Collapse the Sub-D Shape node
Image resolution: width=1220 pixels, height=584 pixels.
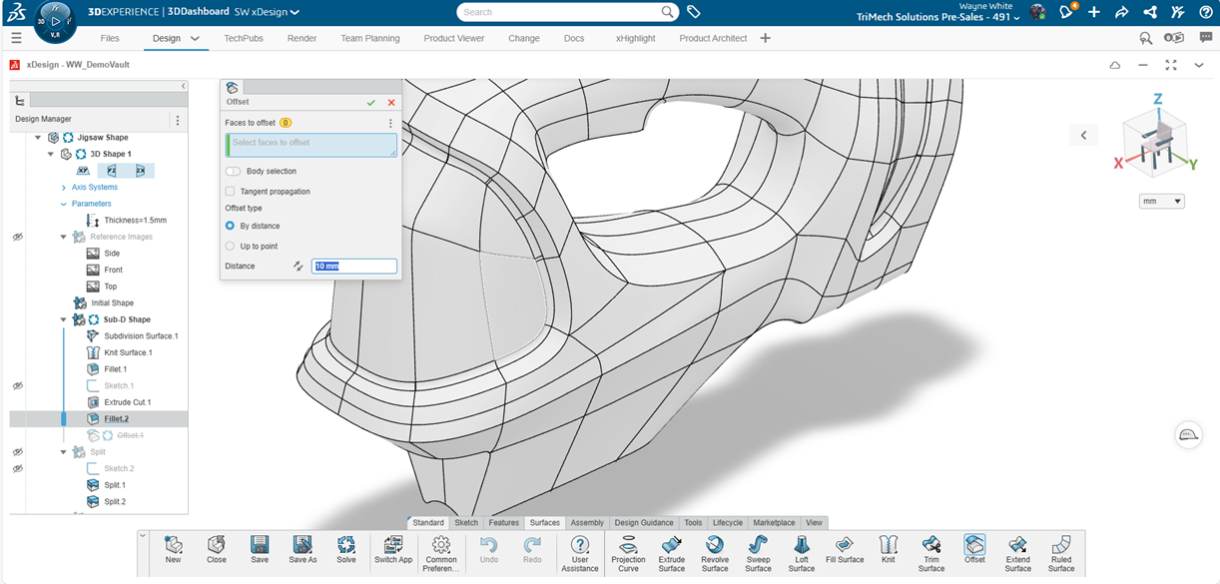[64, 320]
